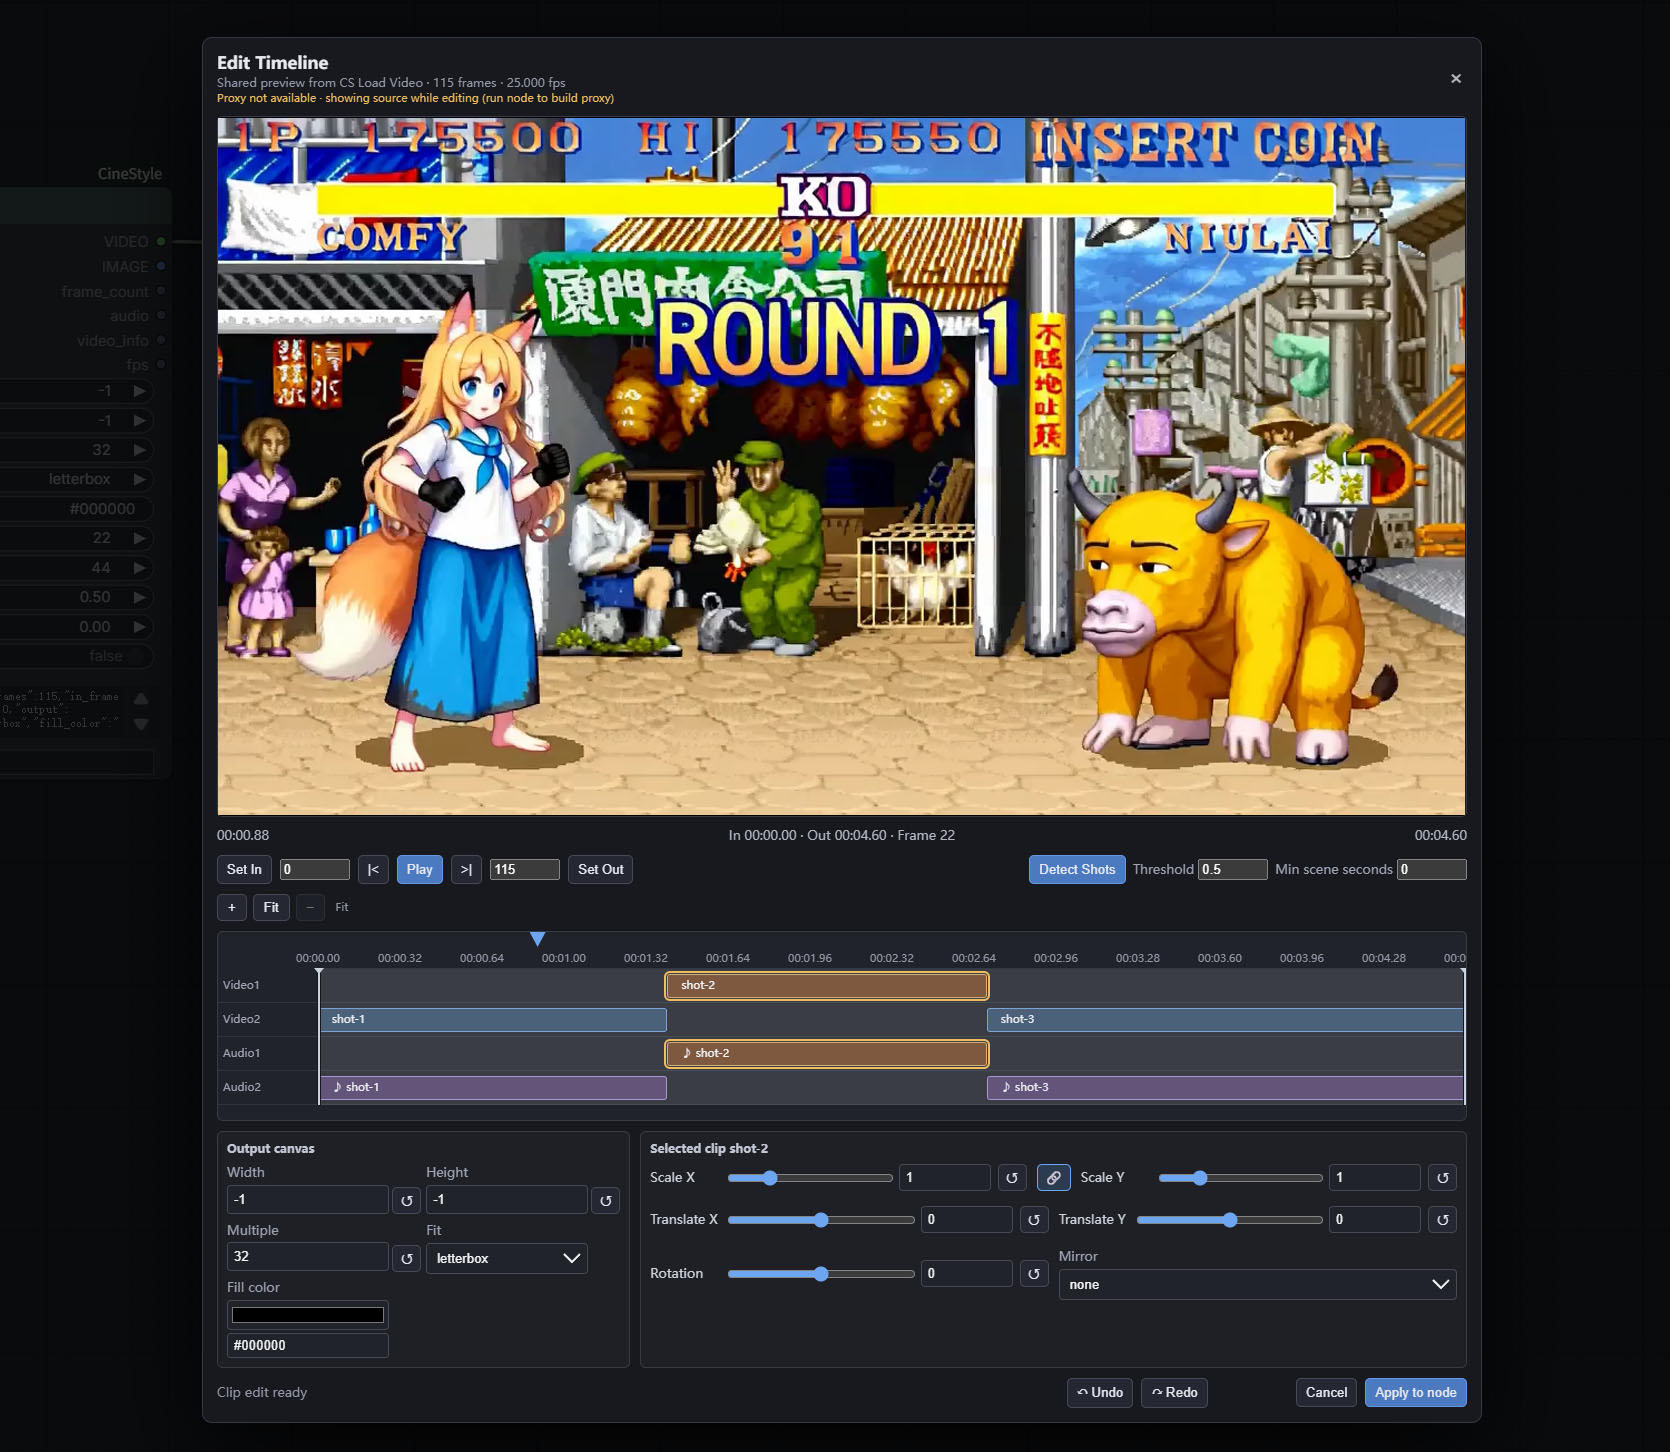Reset Translate Y value

[1442, 1220]
